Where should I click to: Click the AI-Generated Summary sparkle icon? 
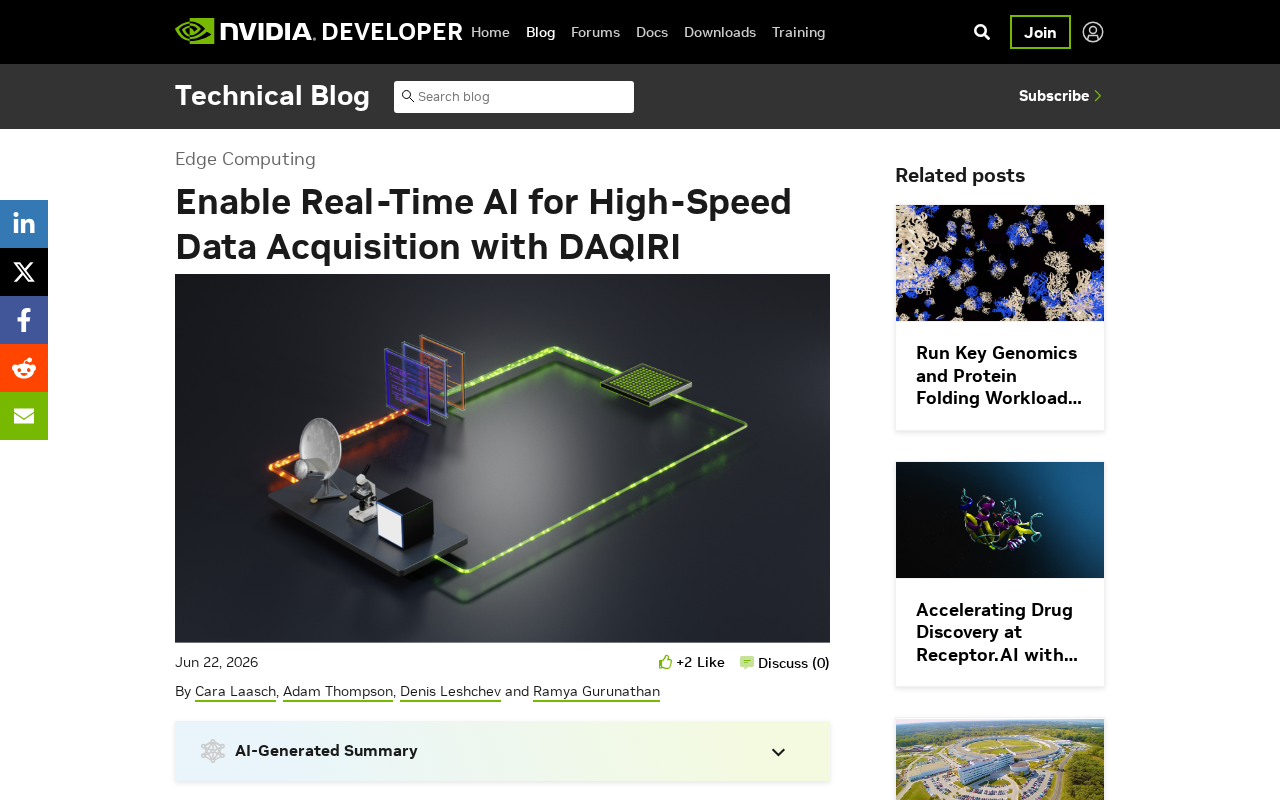[212, 751]
